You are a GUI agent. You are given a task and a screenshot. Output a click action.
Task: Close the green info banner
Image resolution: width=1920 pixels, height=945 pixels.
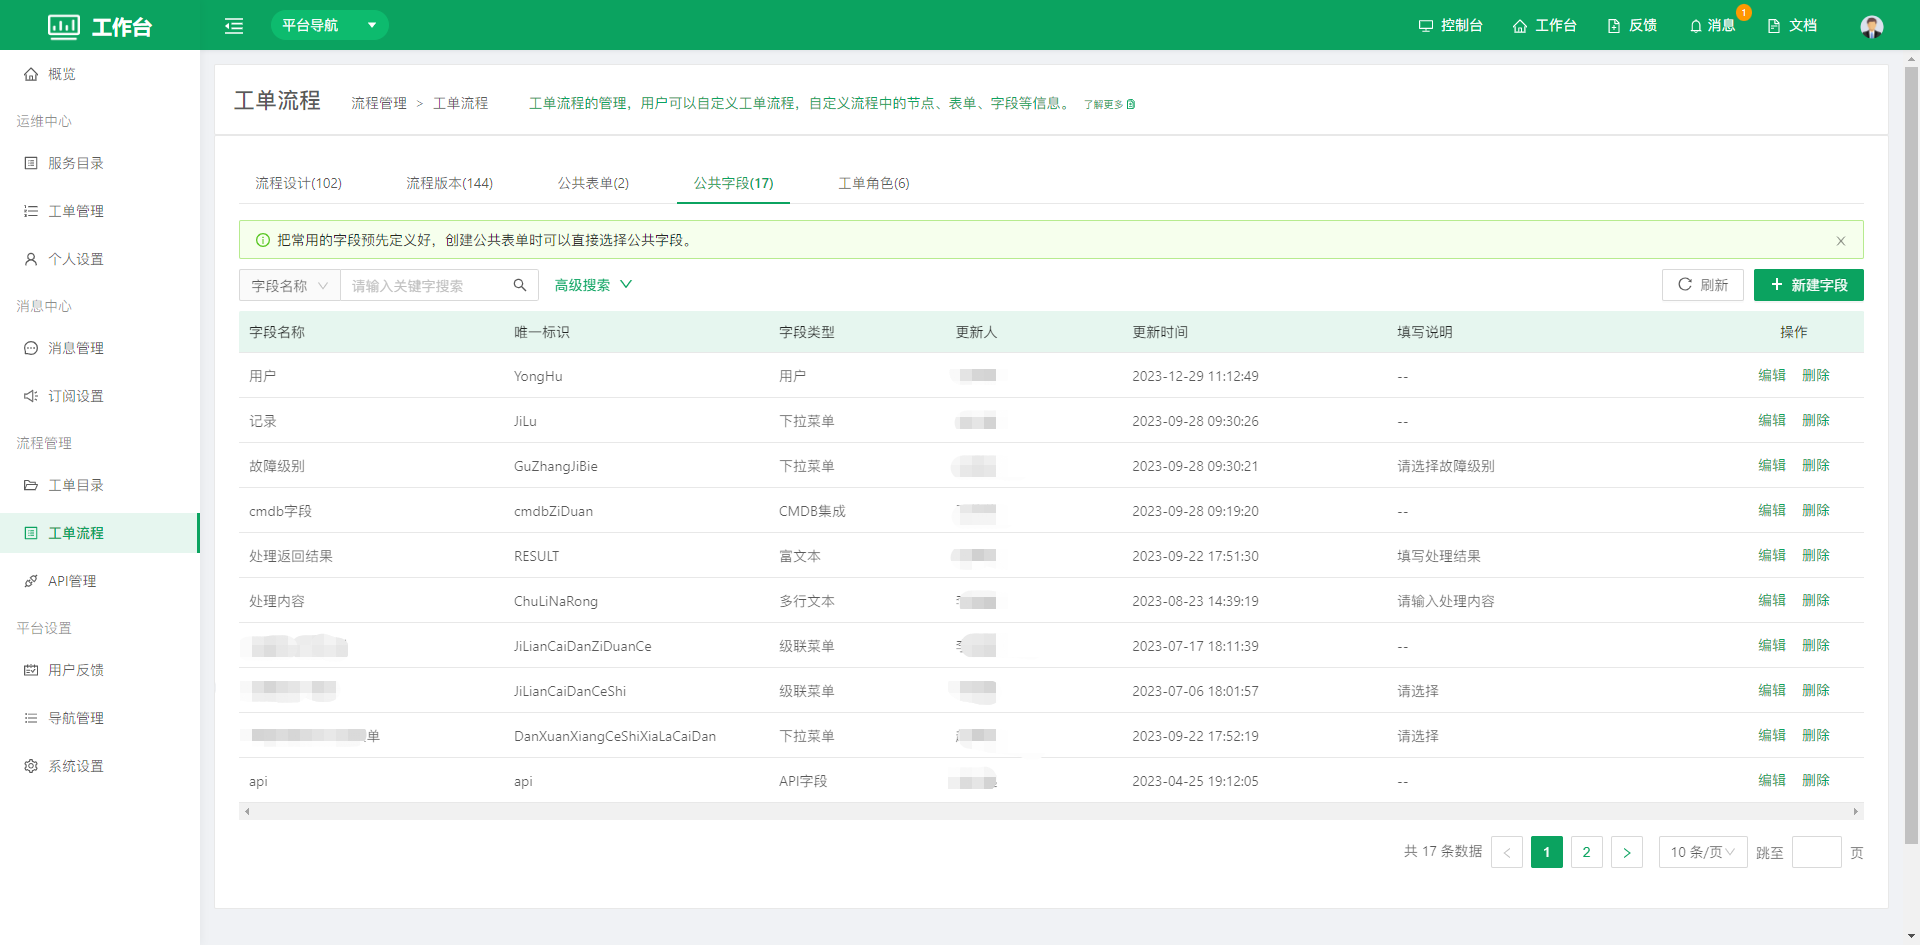pos(1840,240)
